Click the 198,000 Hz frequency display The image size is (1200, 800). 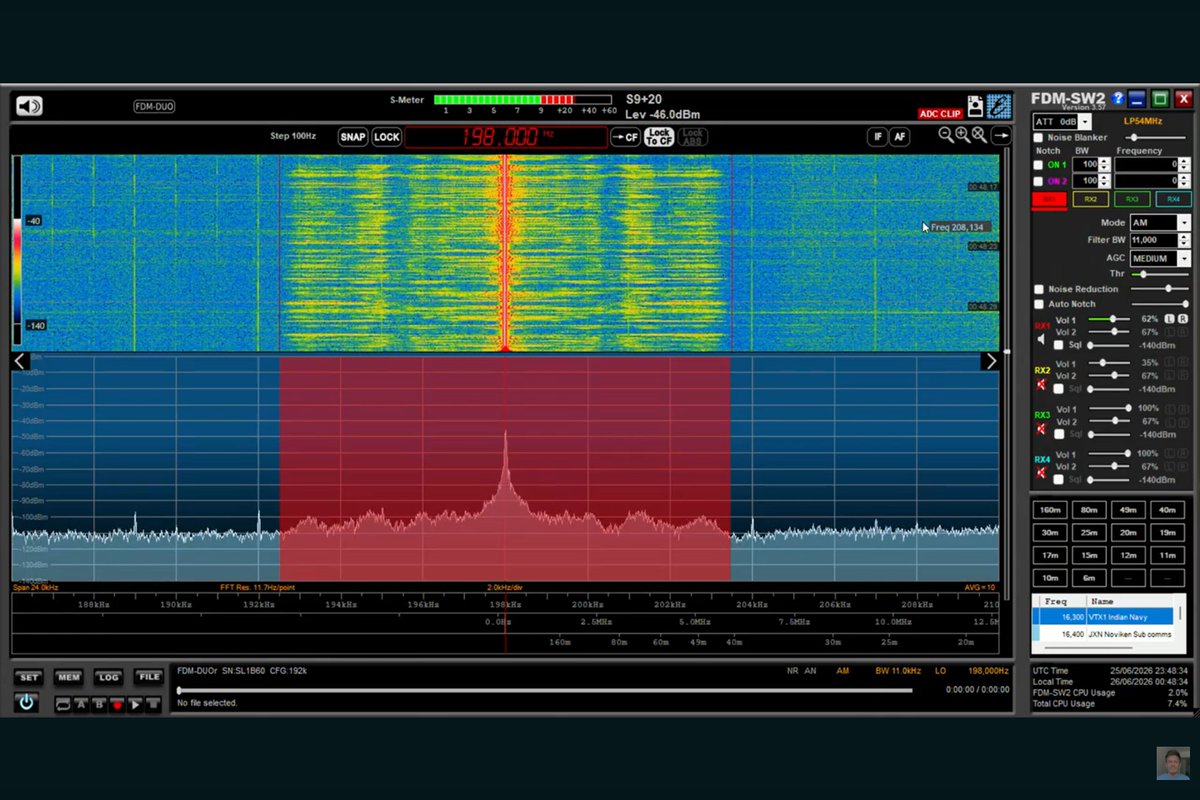[x=506, y=137]
